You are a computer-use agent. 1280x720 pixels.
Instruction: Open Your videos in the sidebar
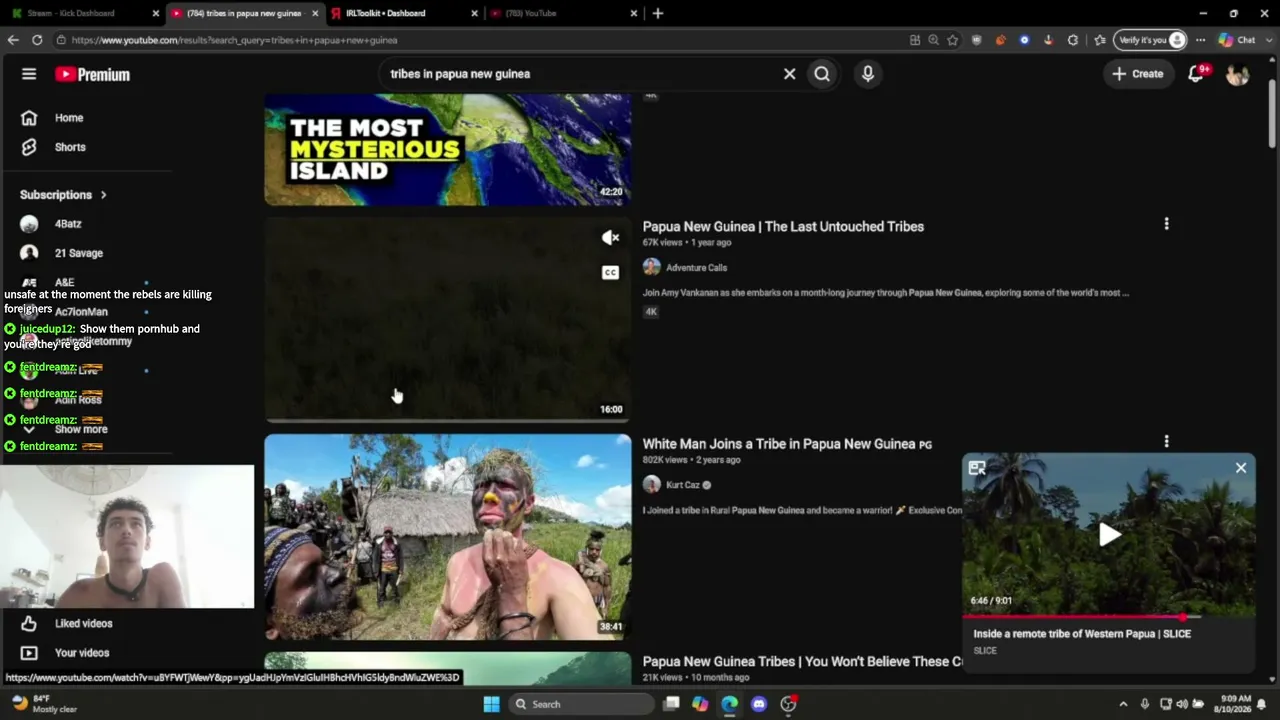click(x=82, y=653)
